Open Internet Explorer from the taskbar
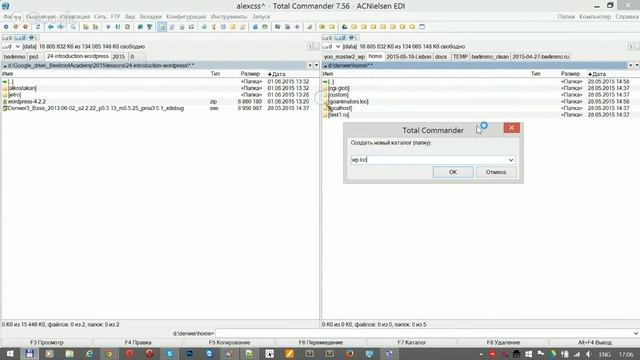Screen dimensions: 640x360 click(89, 354)
